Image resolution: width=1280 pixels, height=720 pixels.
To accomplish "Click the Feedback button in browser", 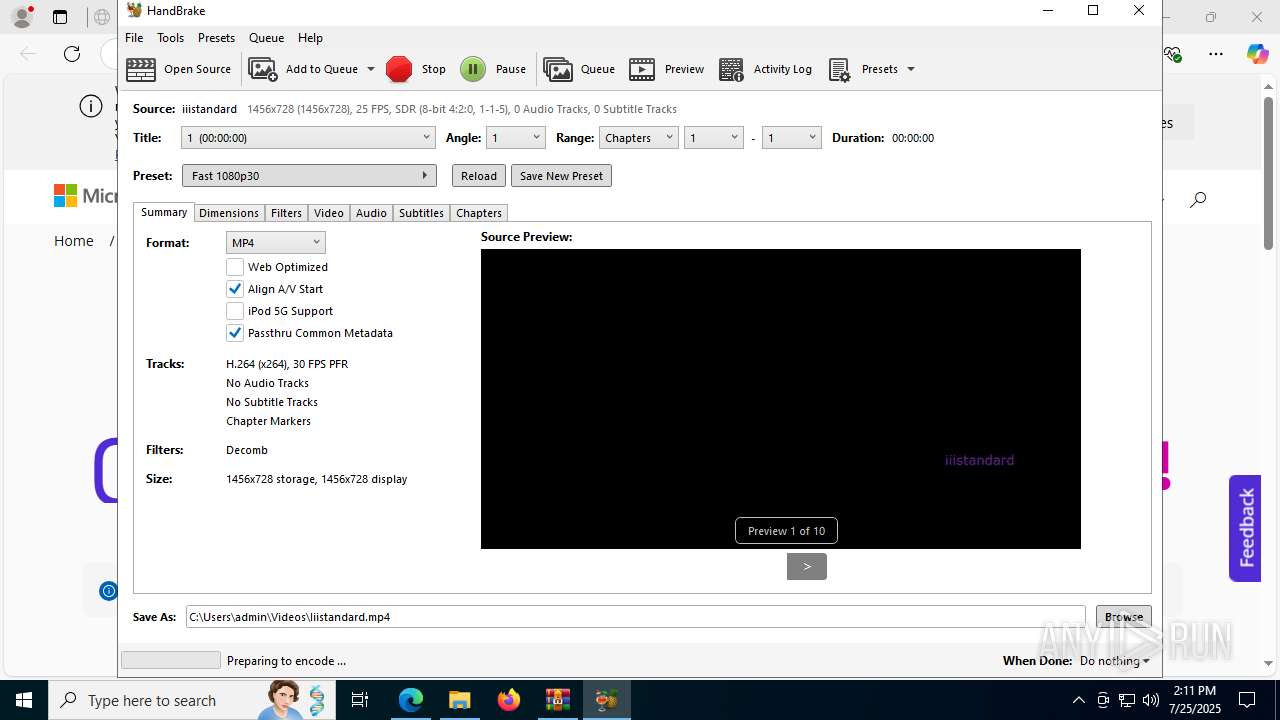I will [1245, 528].
